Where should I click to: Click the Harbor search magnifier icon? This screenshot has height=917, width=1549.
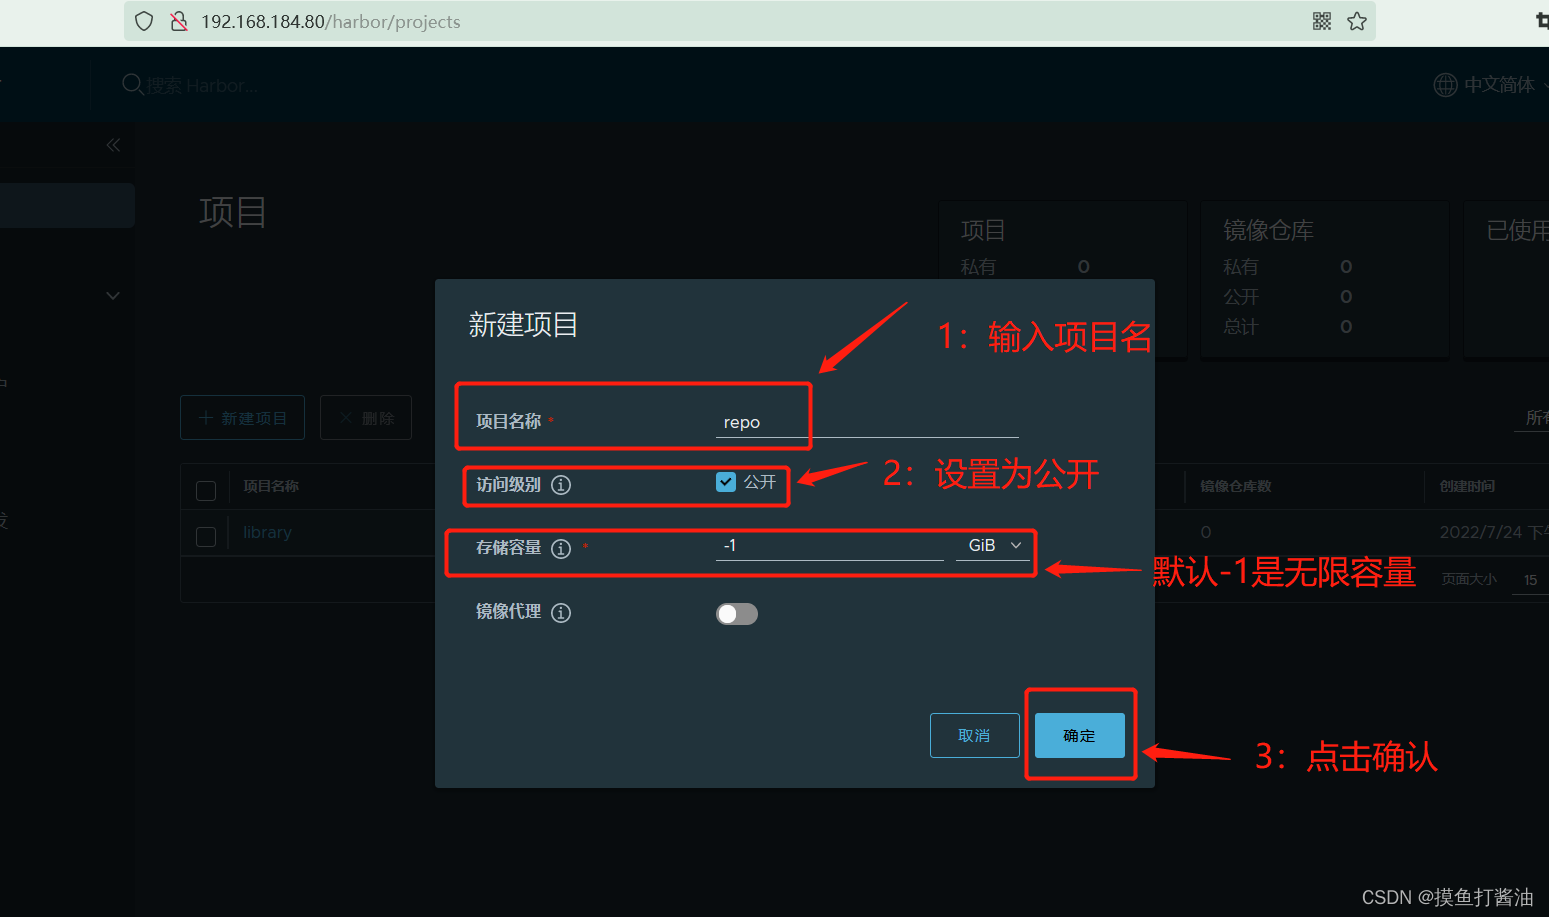click(x=132, y=84)
